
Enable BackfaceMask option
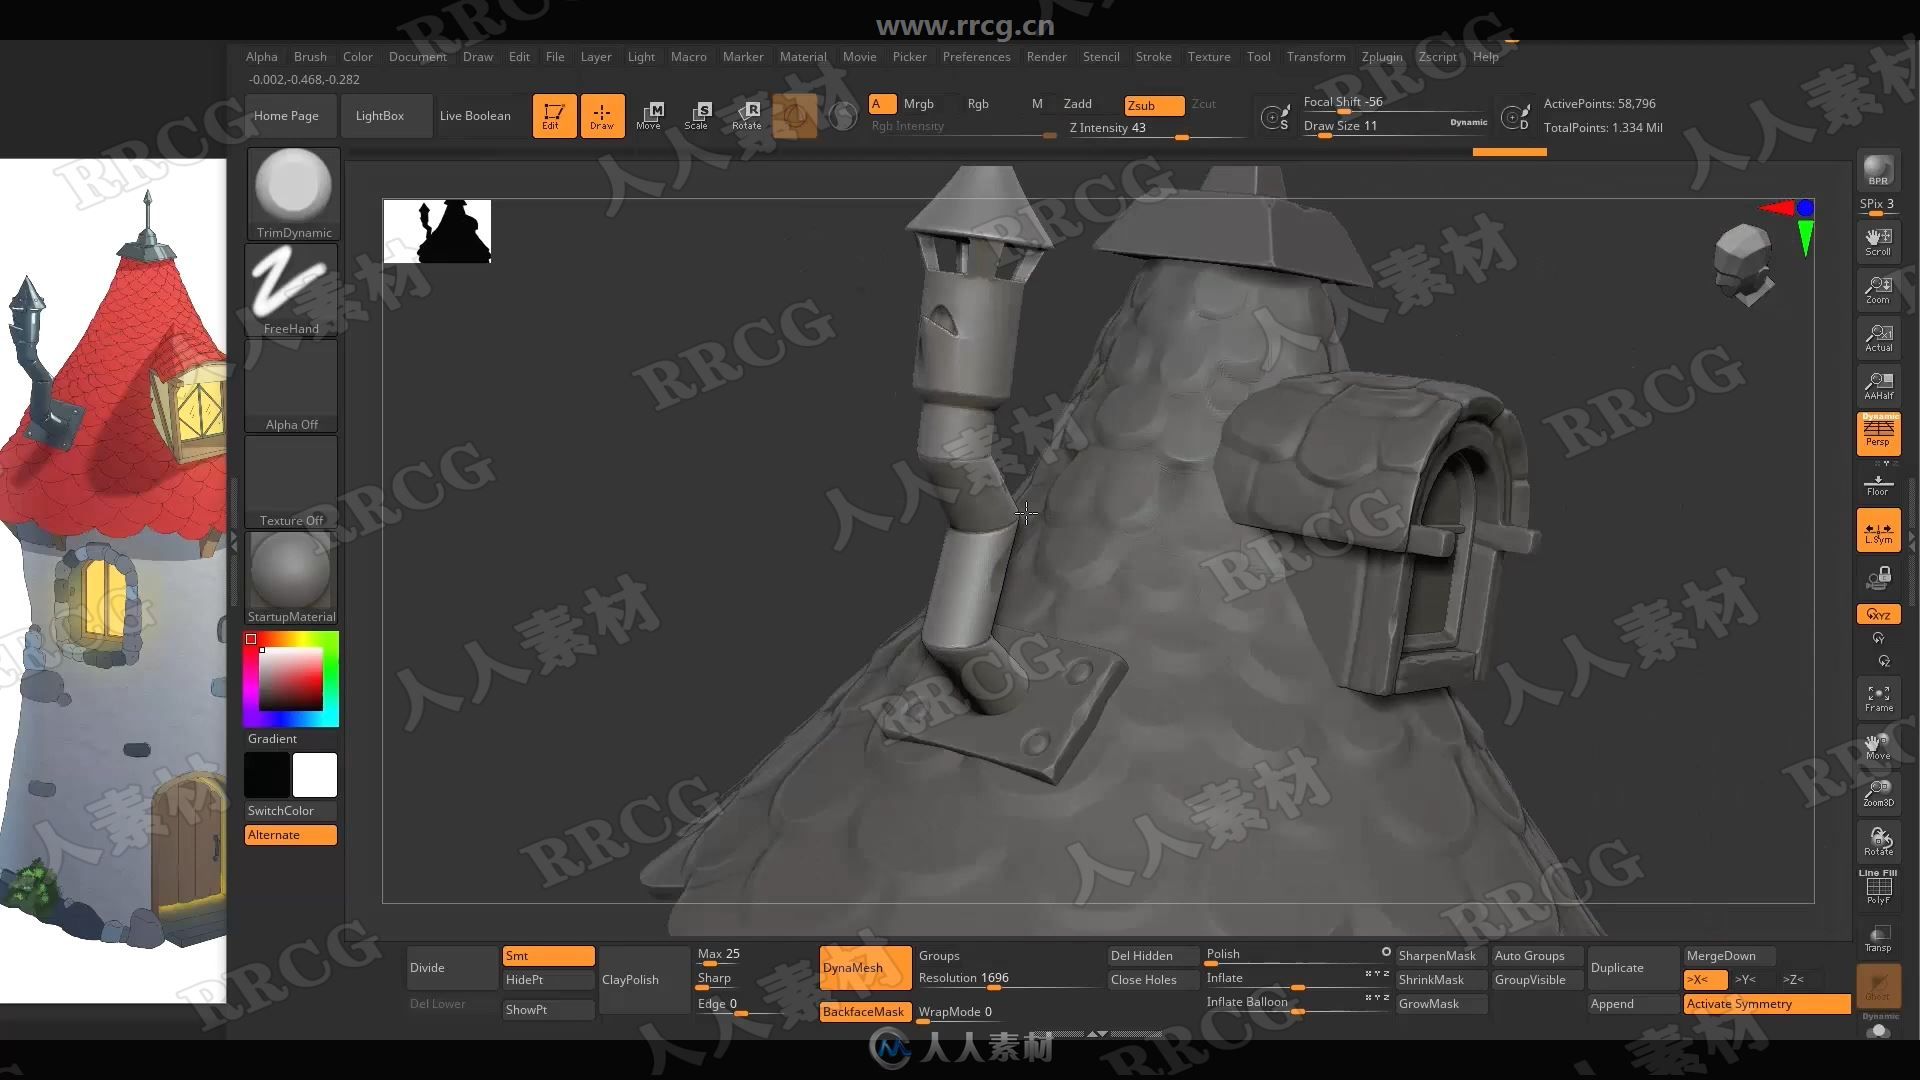coord(862,1011)
